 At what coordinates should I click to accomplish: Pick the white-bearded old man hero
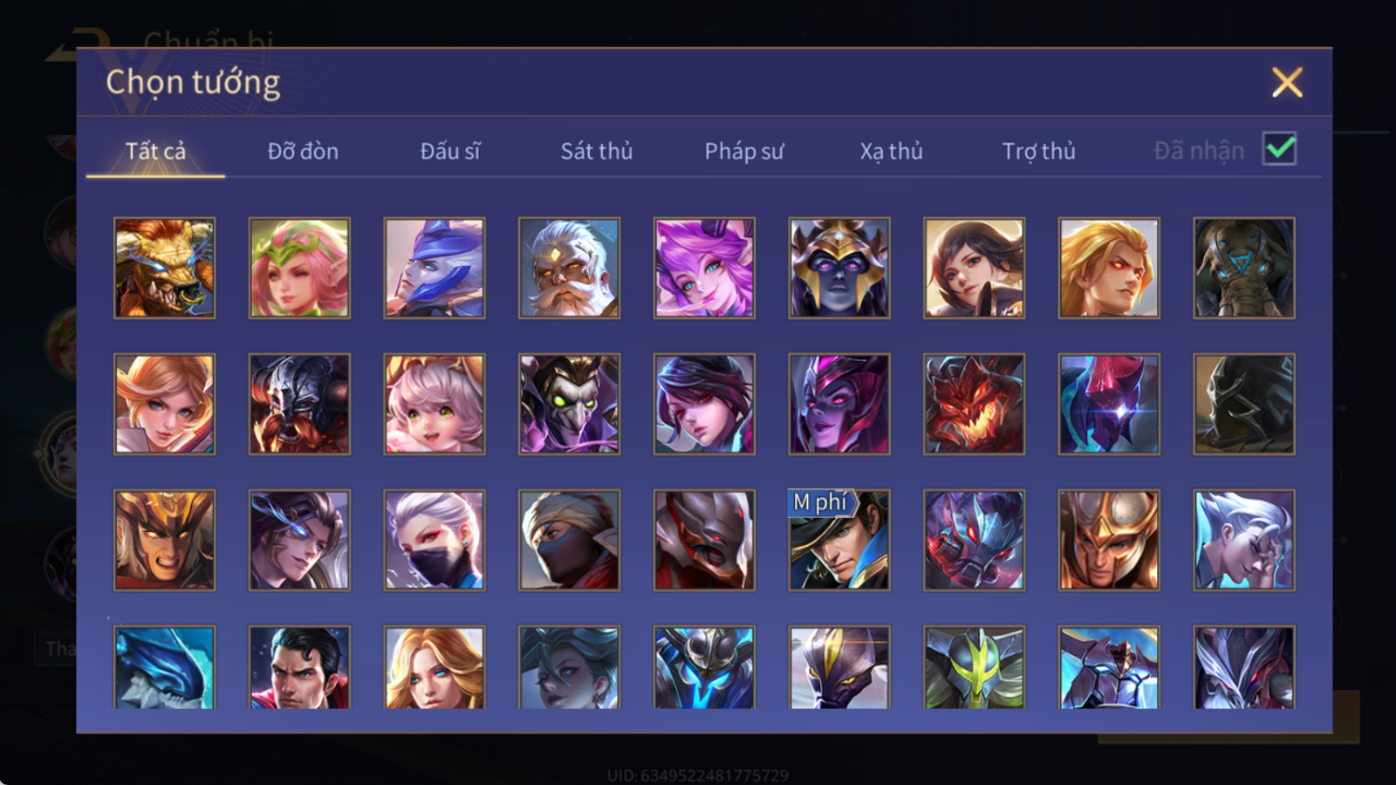569,268
